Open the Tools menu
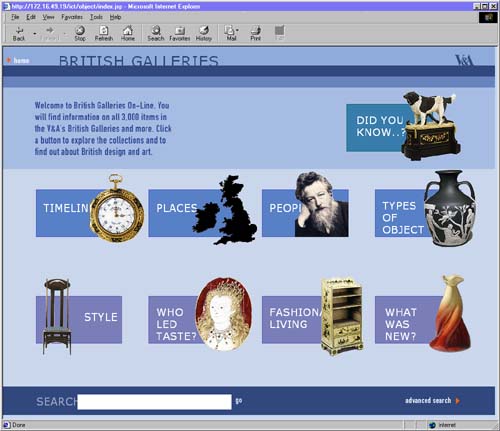Screen dimensions: 500x431 (x=96, y=17)
